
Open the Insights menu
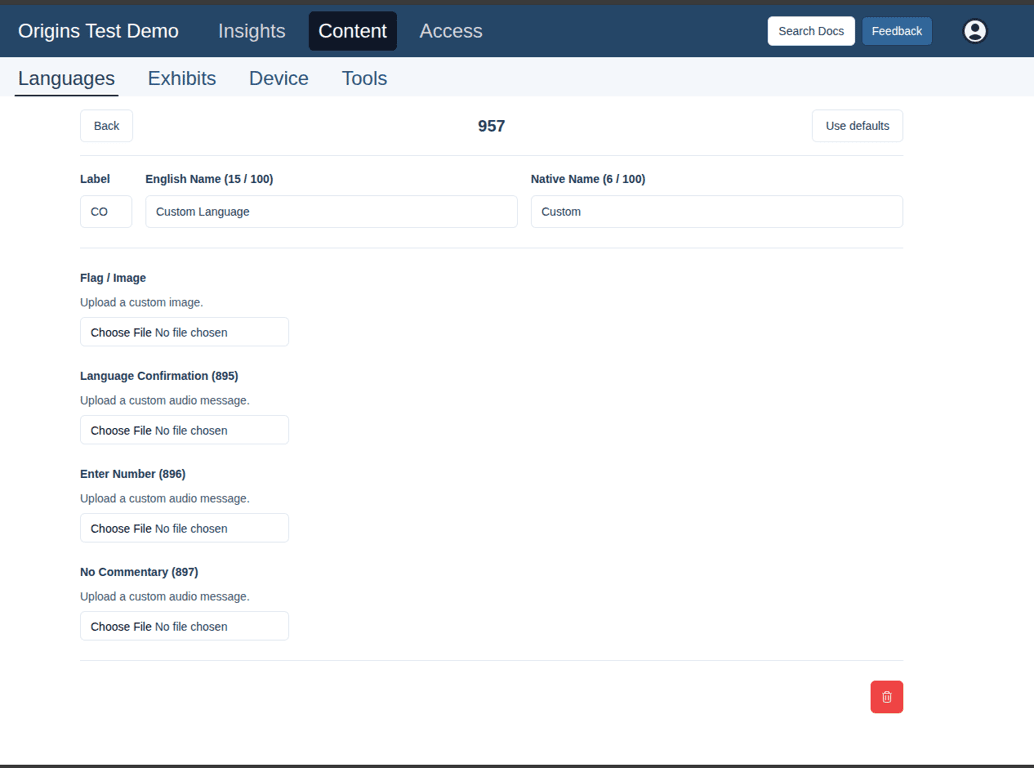pos(251,31)
